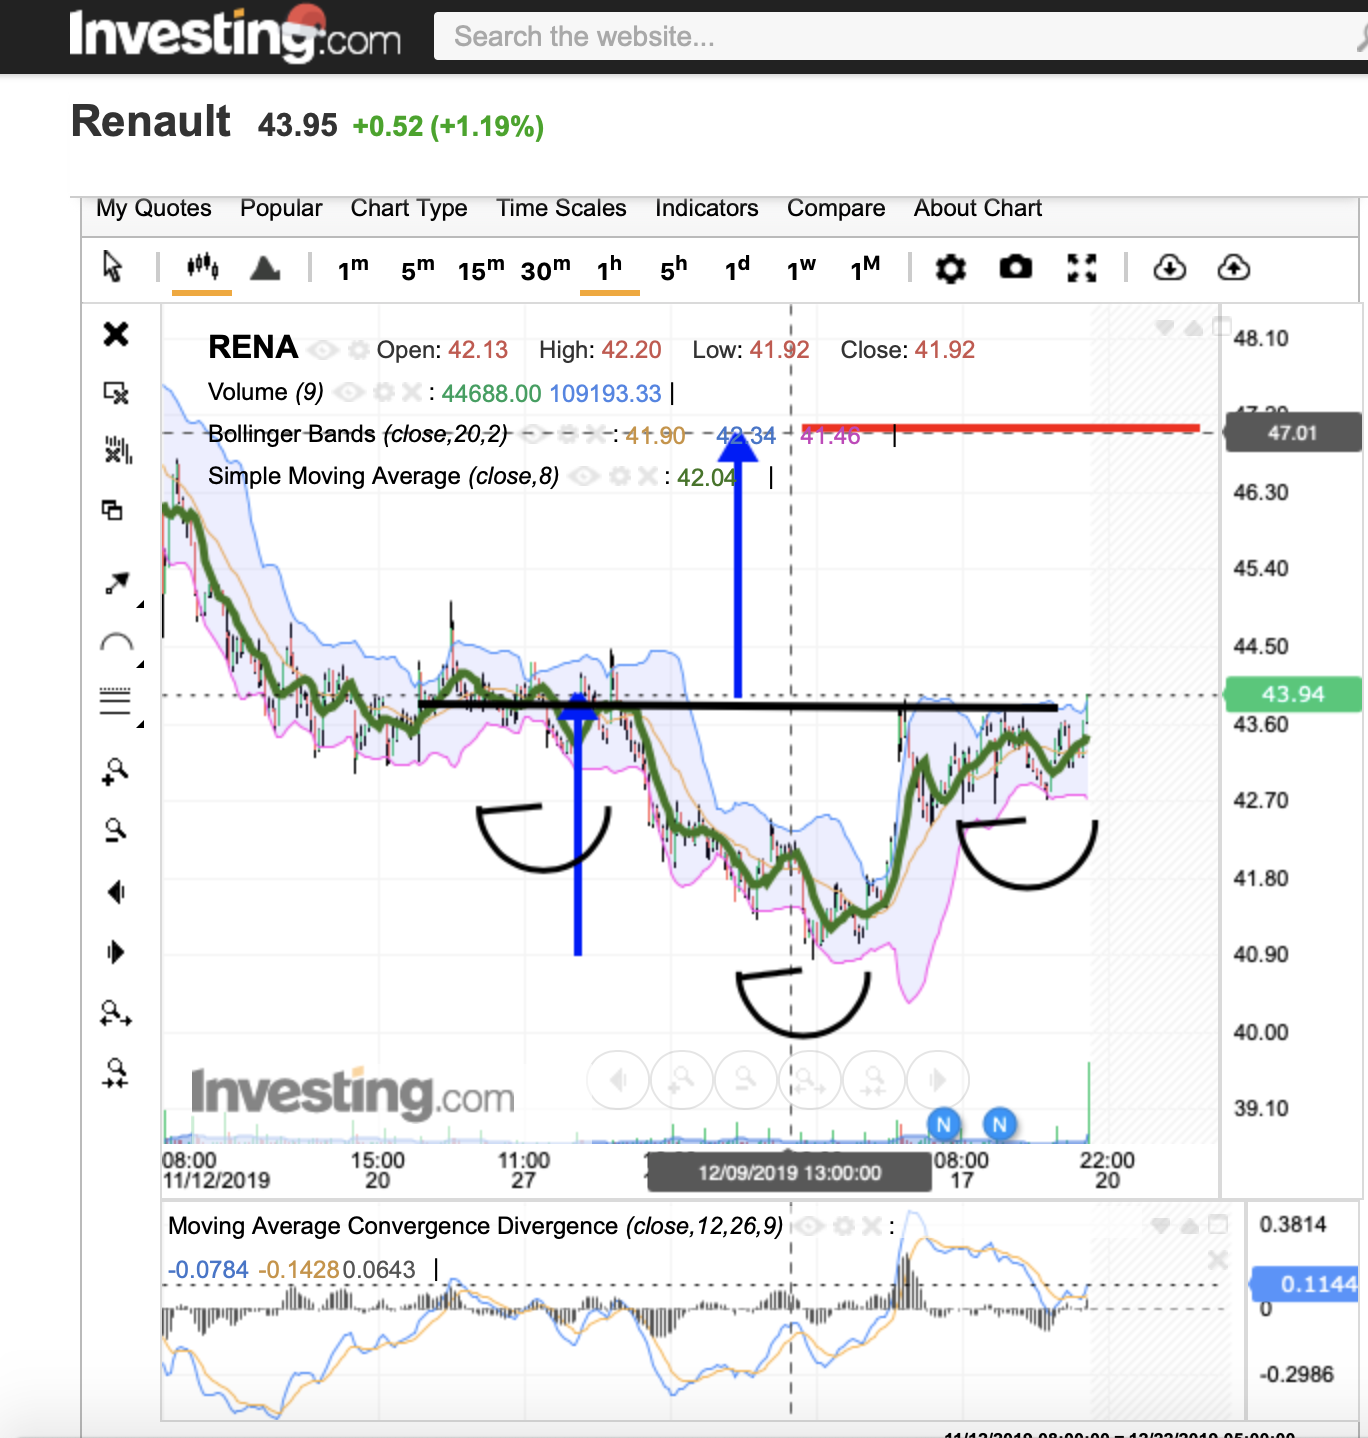Click the 47.01 price level label

pyautogui.click(x=1293, y=433)
